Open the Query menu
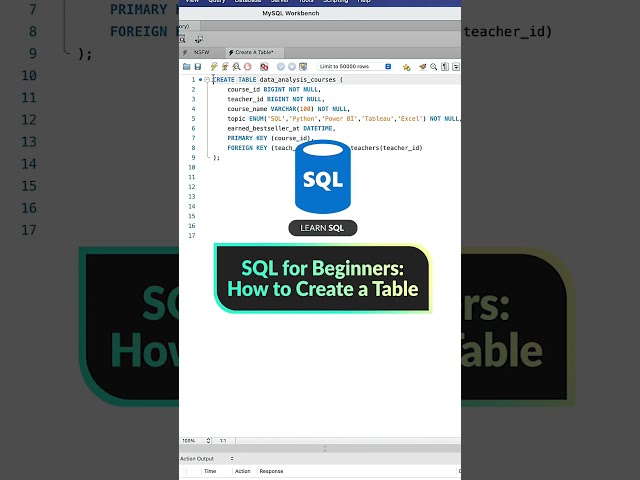The image size is (640, 480). [x=217, y=2]
